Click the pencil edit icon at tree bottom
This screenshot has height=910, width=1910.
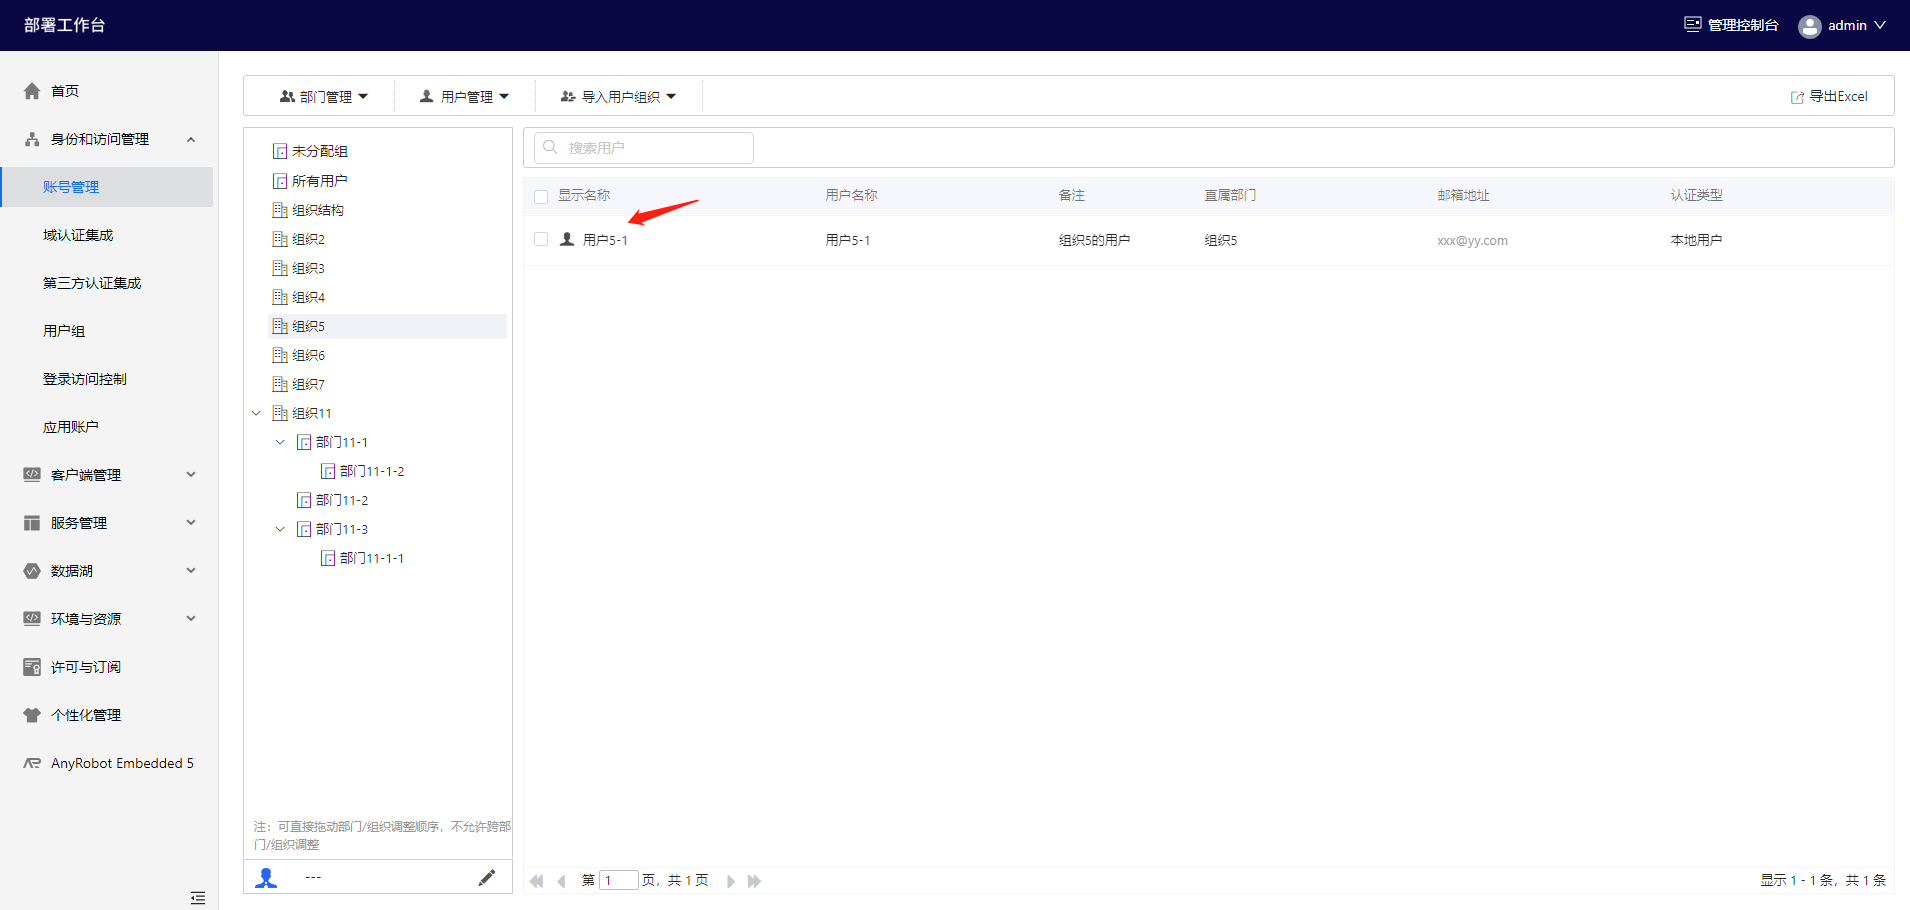(x=487, y=878)
